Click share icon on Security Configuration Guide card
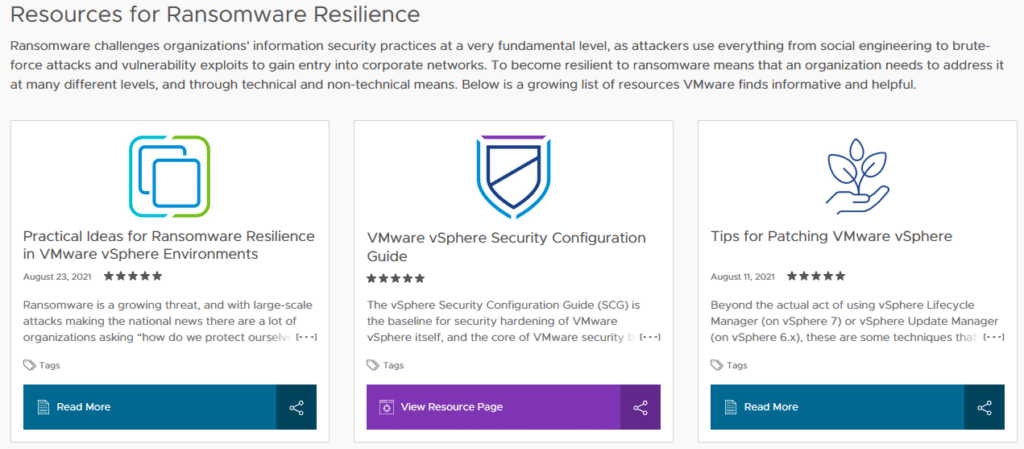1024x449 pixels. tap(640, 407)
